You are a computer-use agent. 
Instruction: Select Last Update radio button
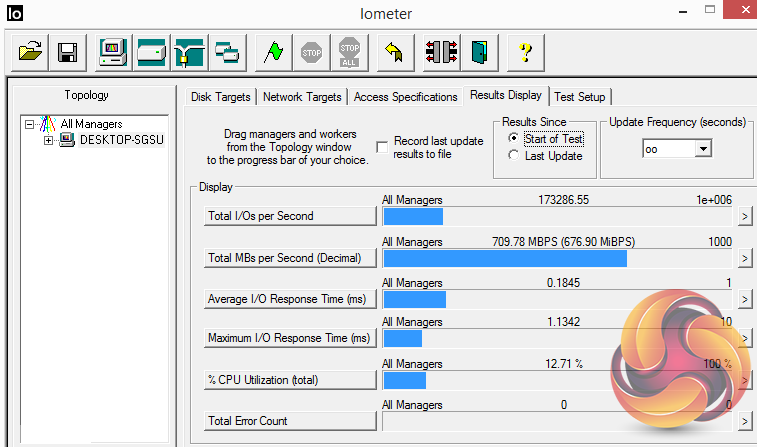(513, 155)
